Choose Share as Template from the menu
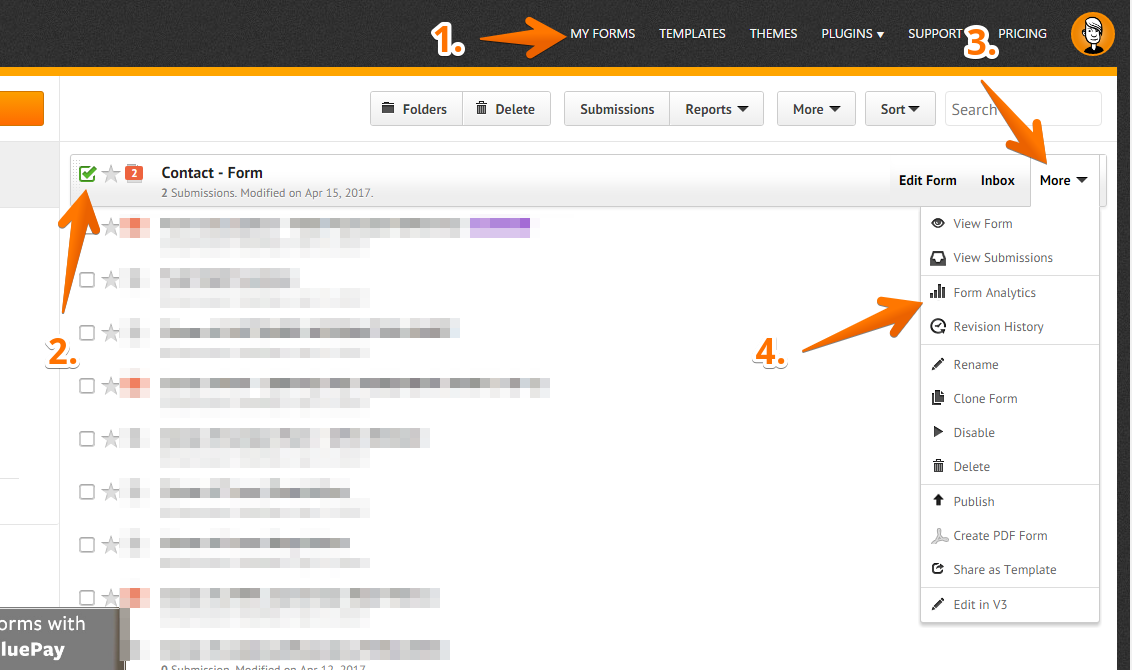 1004,570
